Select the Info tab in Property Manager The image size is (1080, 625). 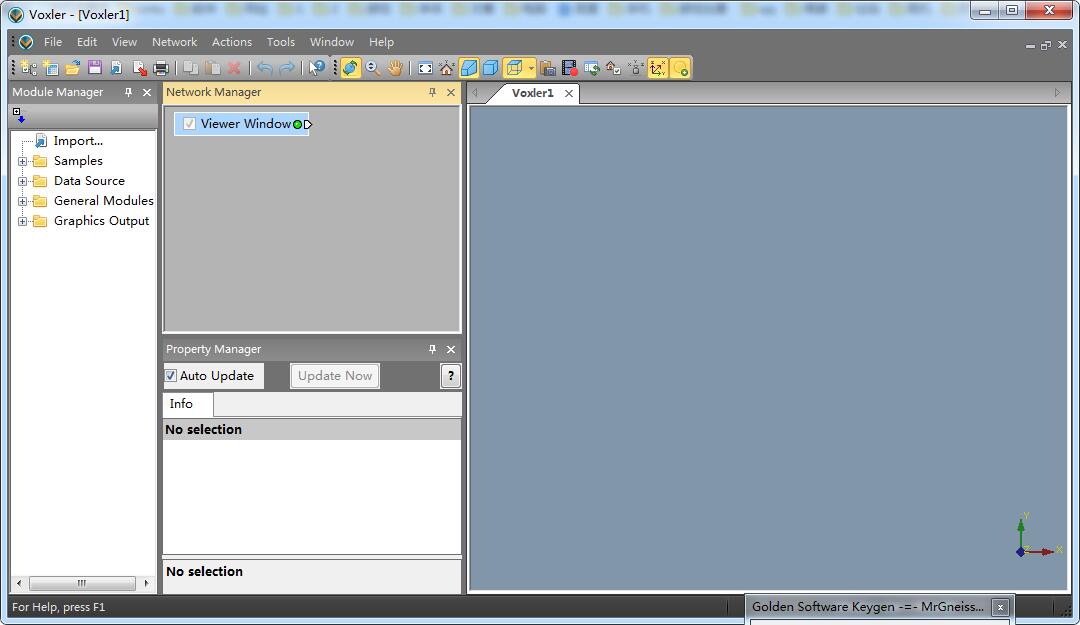(181, 404)
